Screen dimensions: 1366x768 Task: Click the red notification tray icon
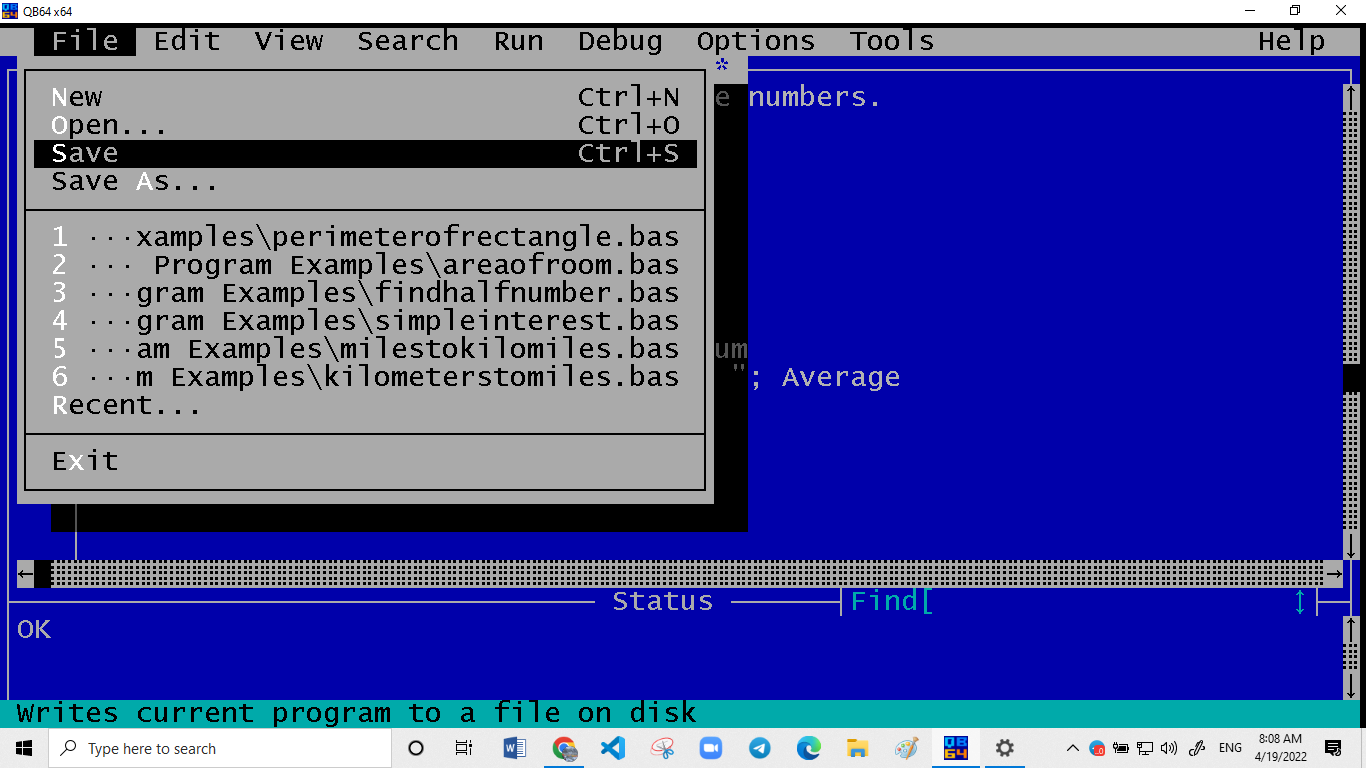[1097, 748]
